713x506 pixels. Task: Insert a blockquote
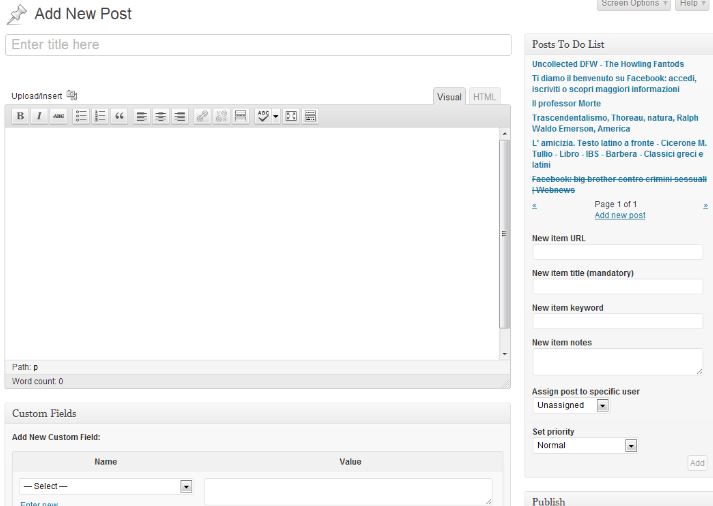tap(119, 116)
